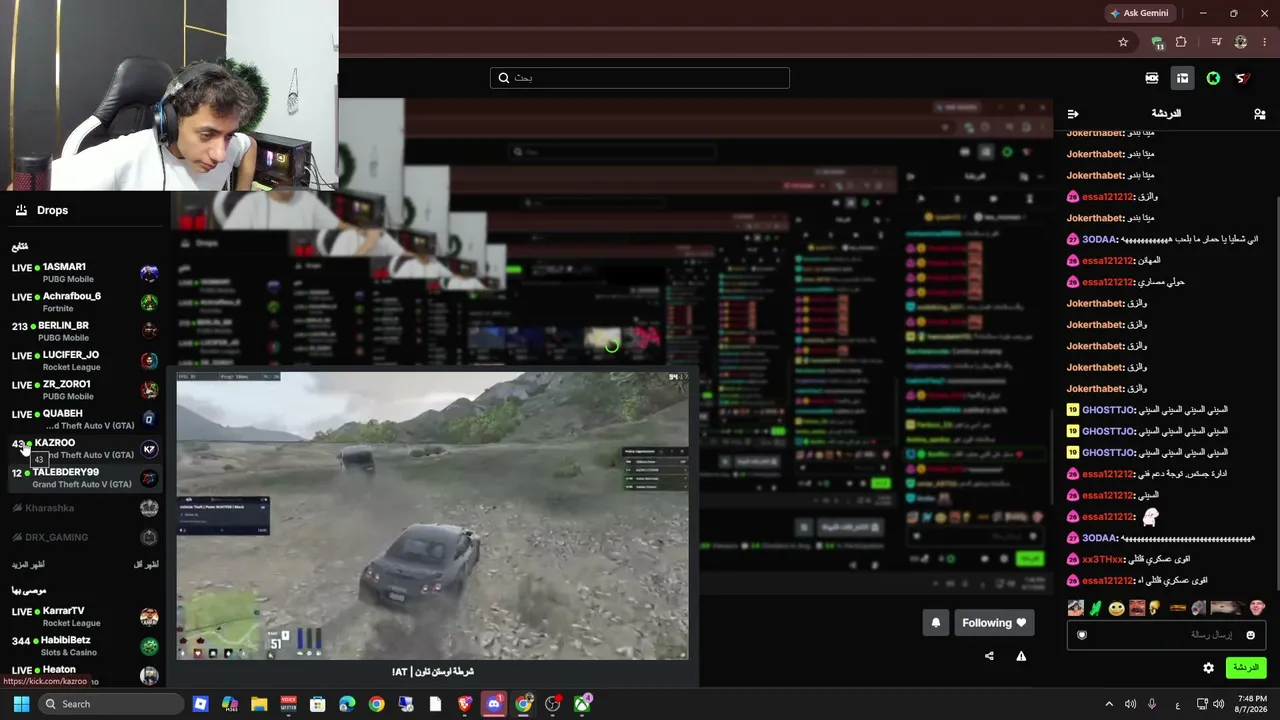Image resolution: width=1280 pixels, height=720 pixels.
Task: Toggle the theatre layout icon in header
Action: click(x=1182, y=78)
